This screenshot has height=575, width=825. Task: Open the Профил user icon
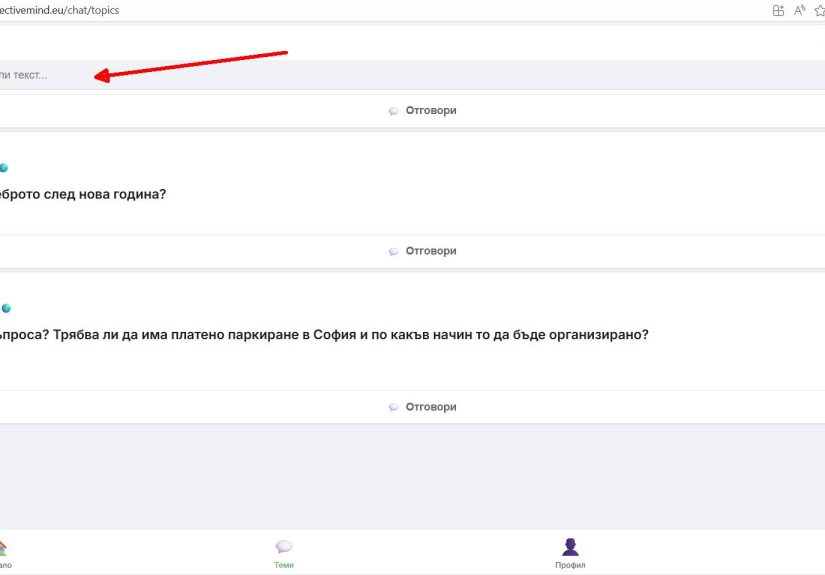tap(570, 547)
